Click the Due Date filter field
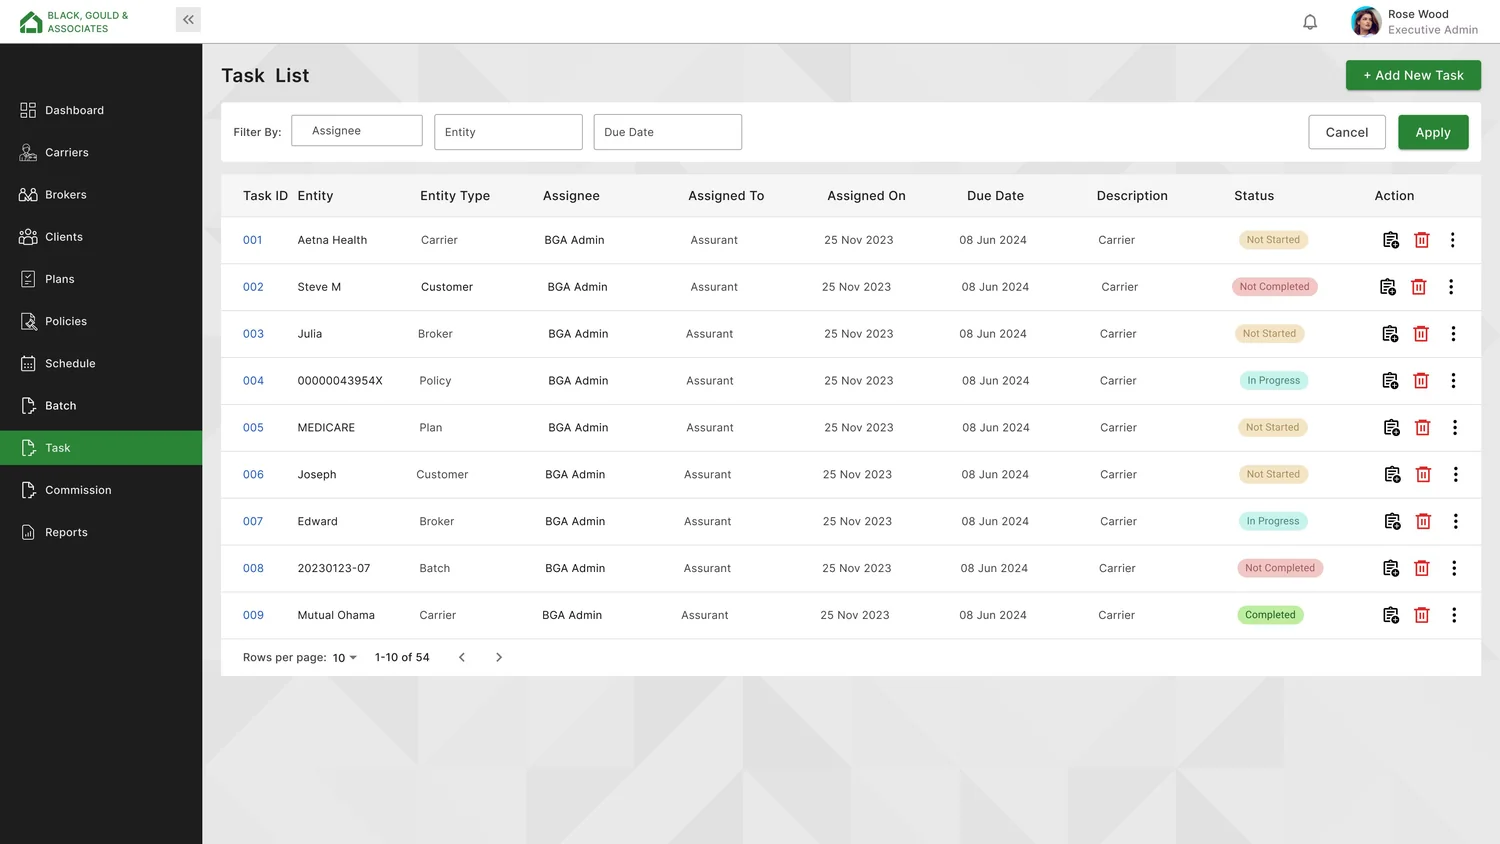1500x844 pixels. click(667, 132)
